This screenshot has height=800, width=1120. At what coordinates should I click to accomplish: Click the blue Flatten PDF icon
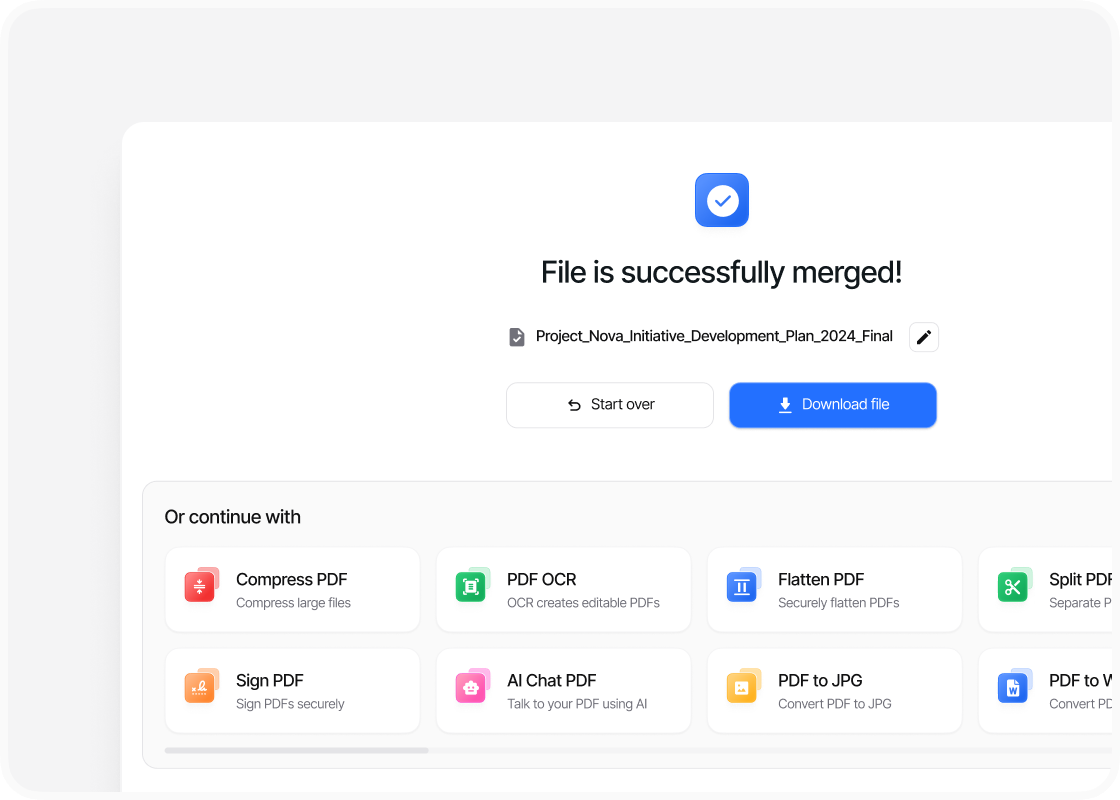(743, 585)
